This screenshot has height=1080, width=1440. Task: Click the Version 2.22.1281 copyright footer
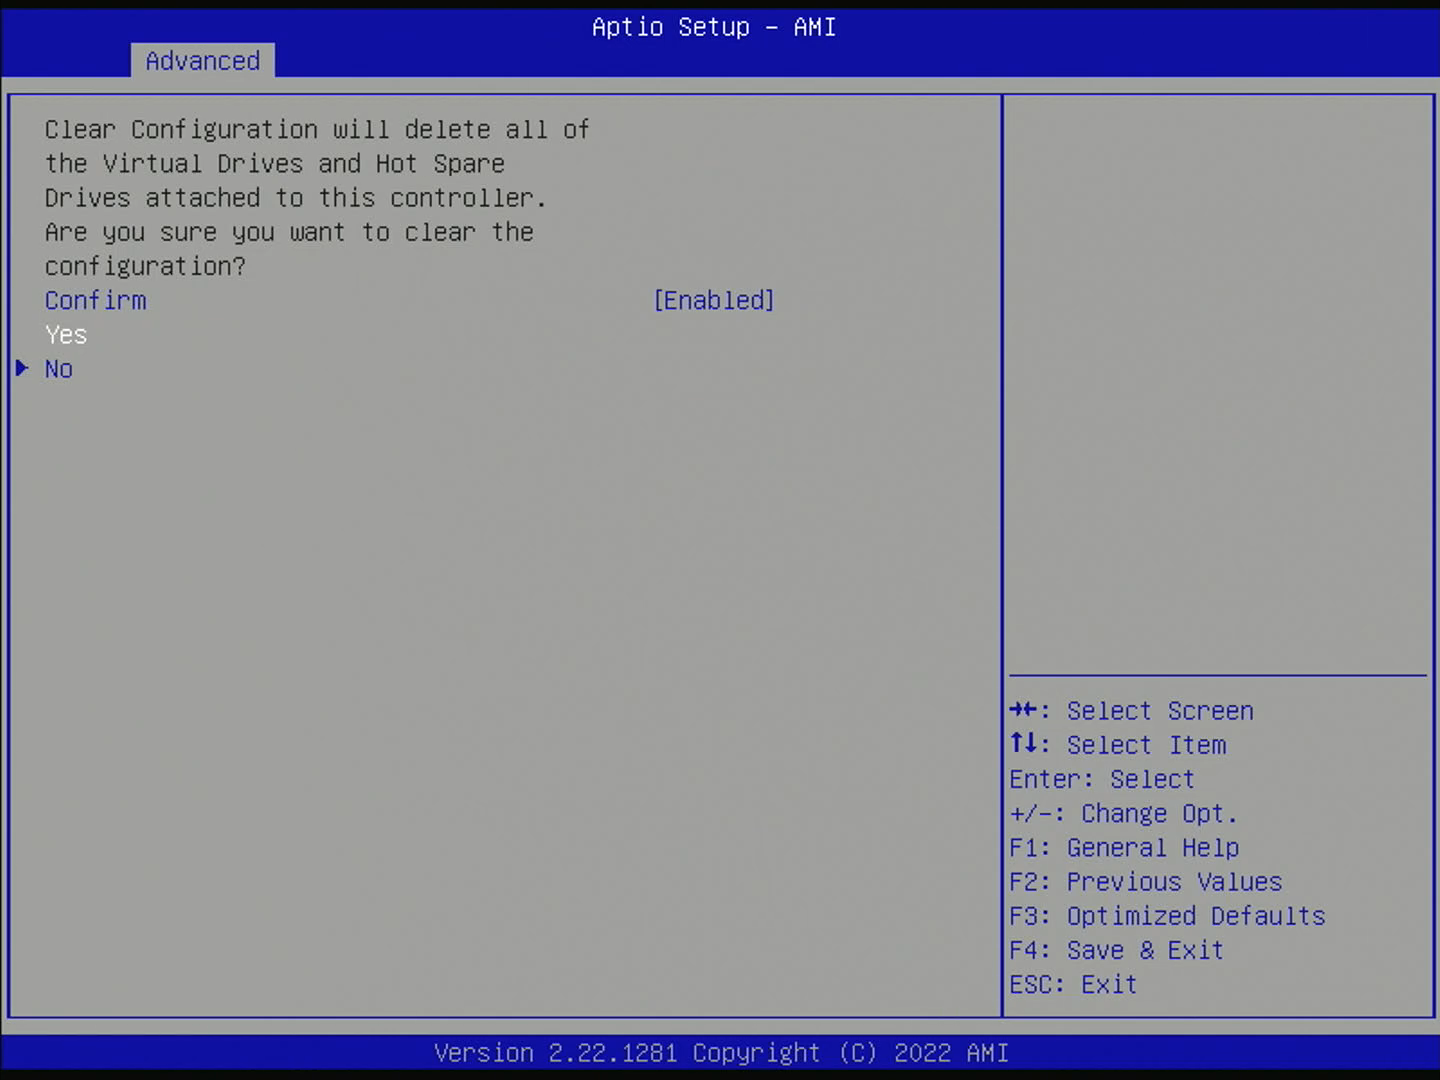pyautogui.click(x=721, y=1053)
